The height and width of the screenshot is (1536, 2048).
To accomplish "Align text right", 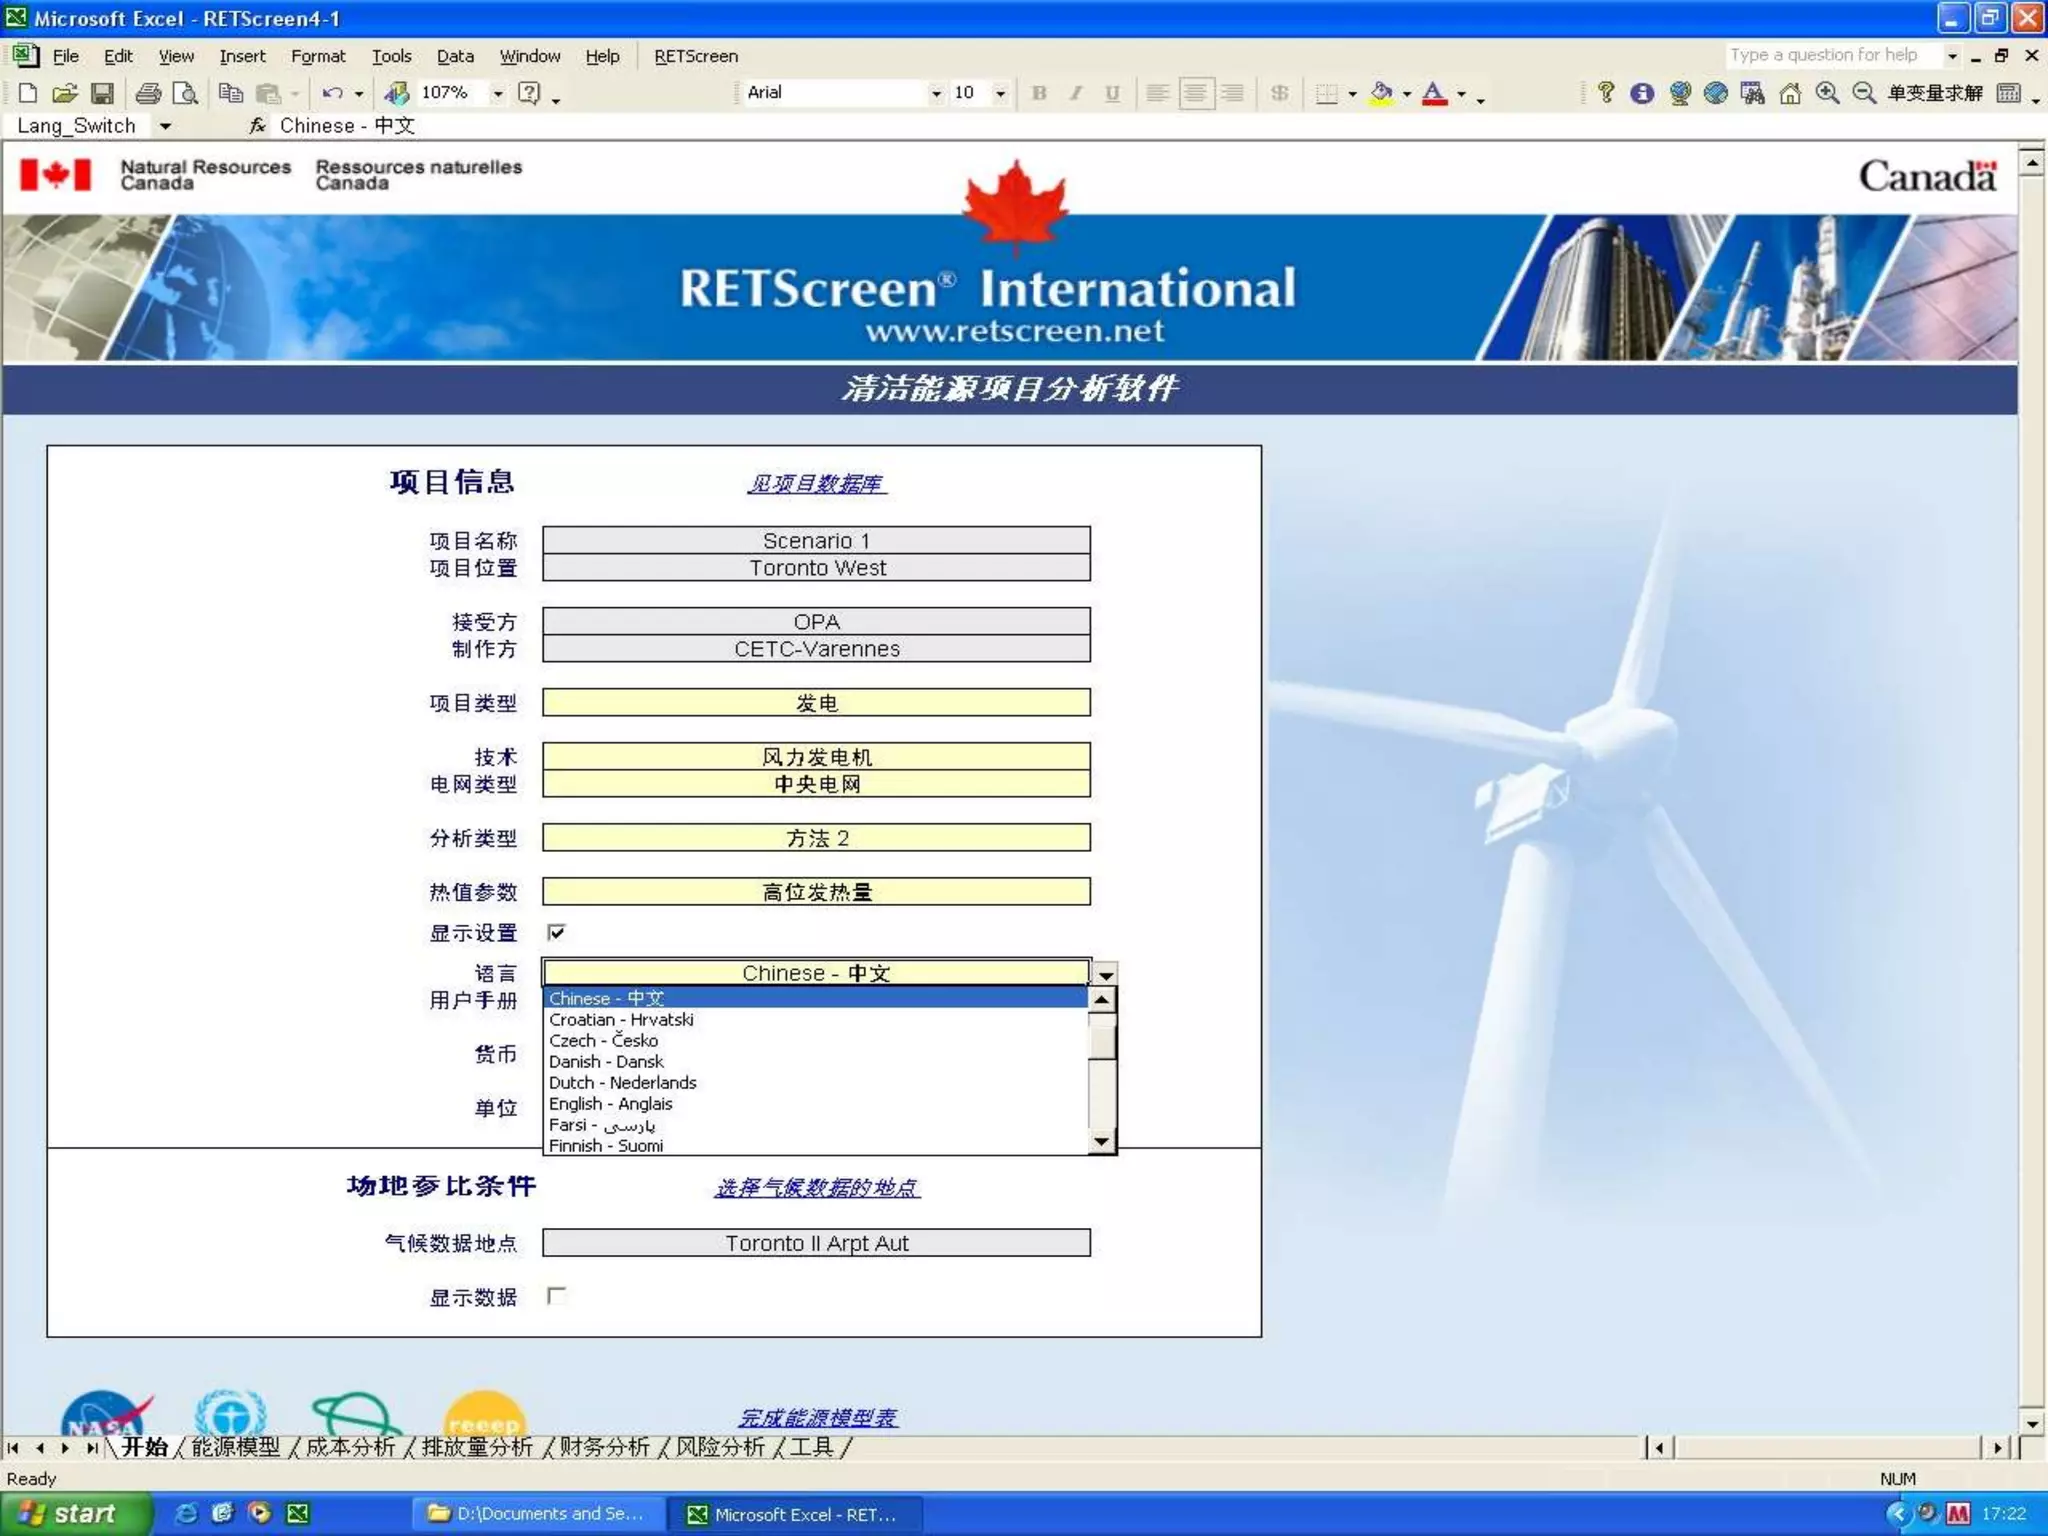I will coord(1232,93).
